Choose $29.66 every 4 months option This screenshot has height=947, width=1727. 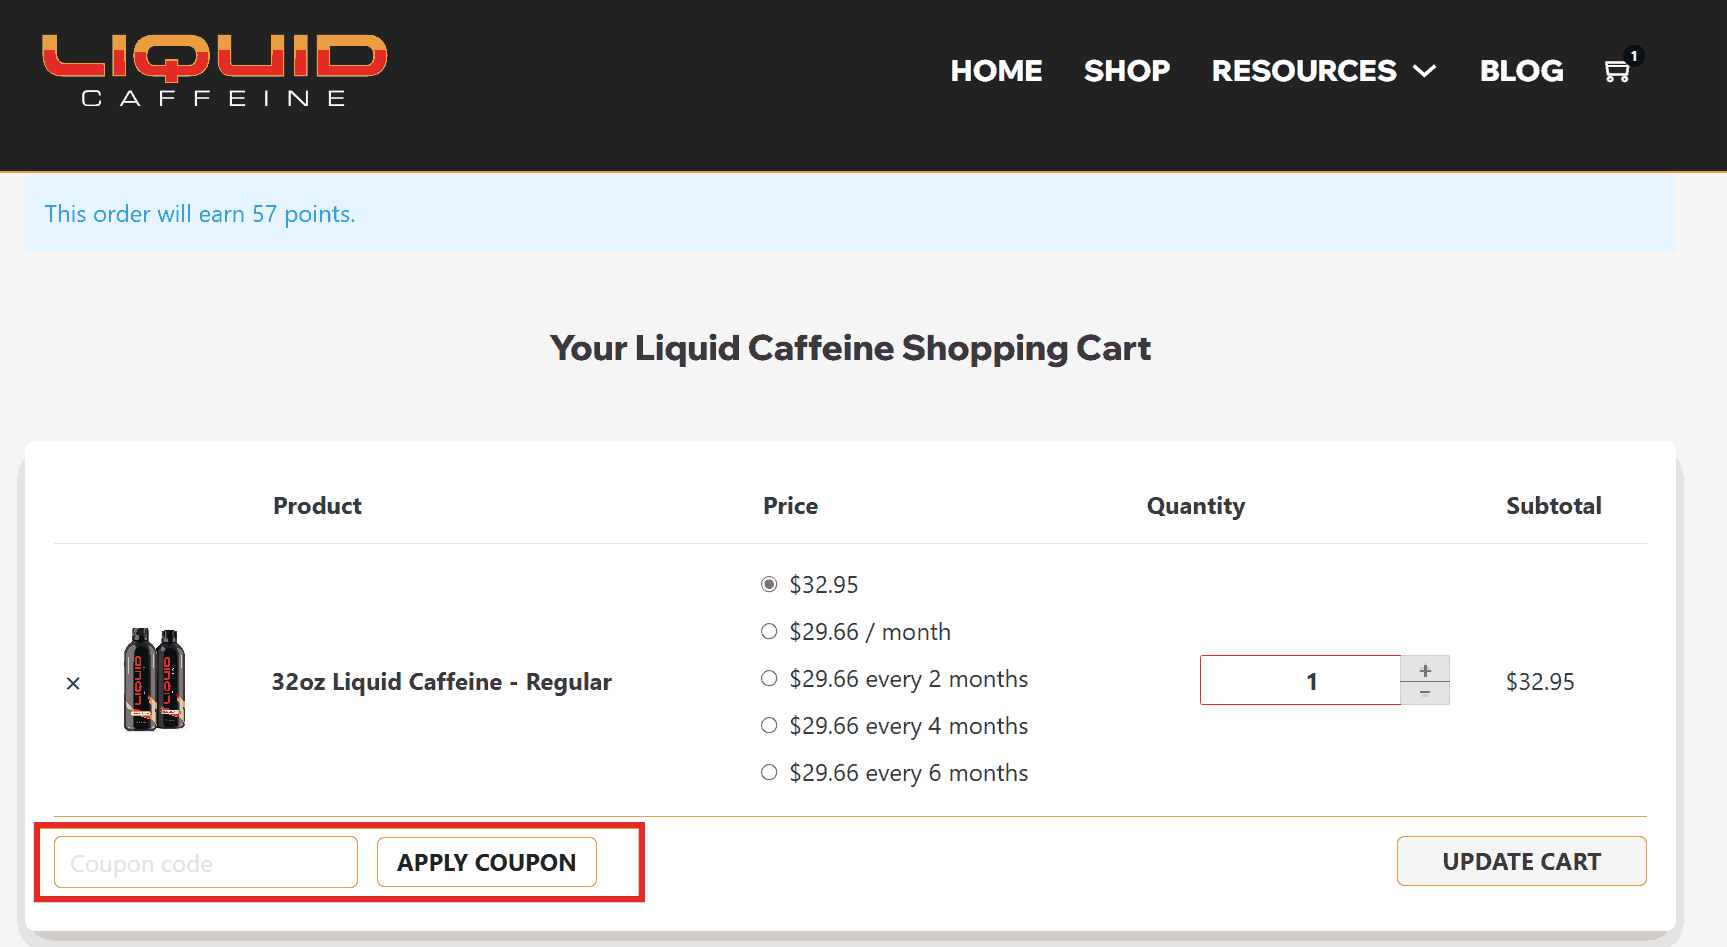769,725
